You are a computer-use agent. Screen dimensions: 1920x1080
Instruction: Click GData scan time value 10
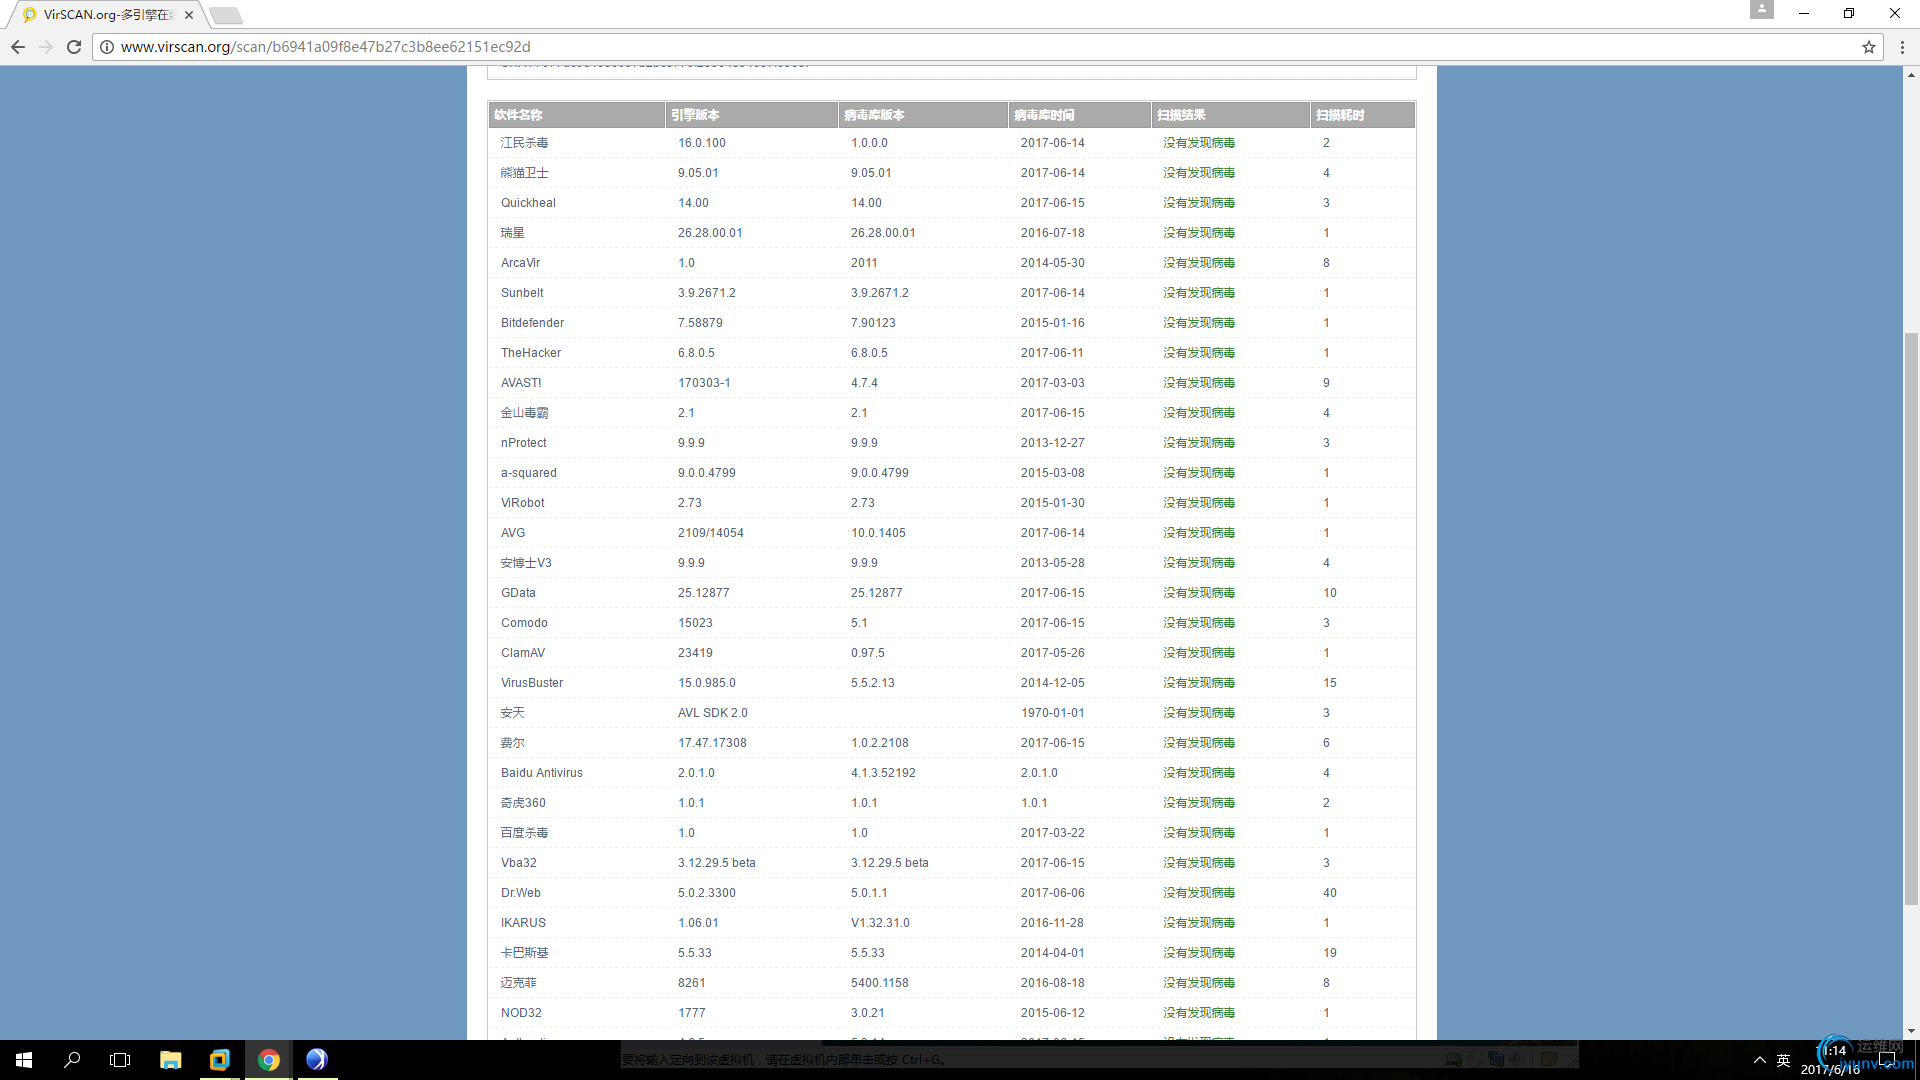[1329, 593]
